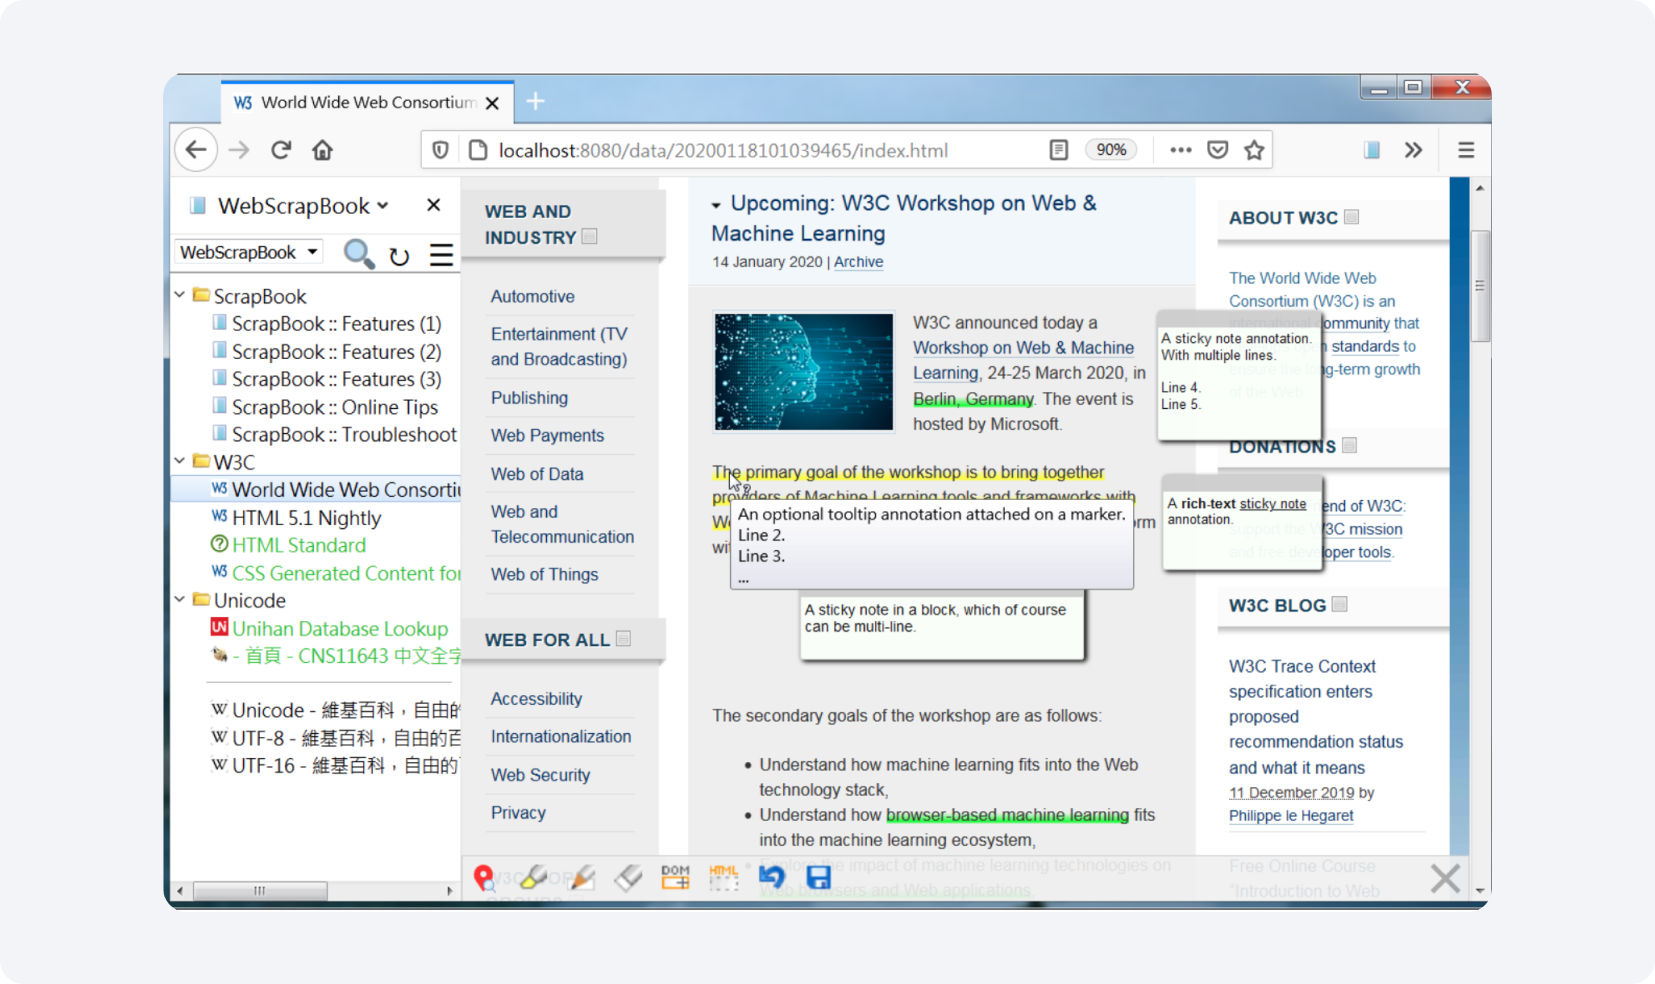
Task: Activate the HTML editor tool
Action: click(x=723, y=878)
